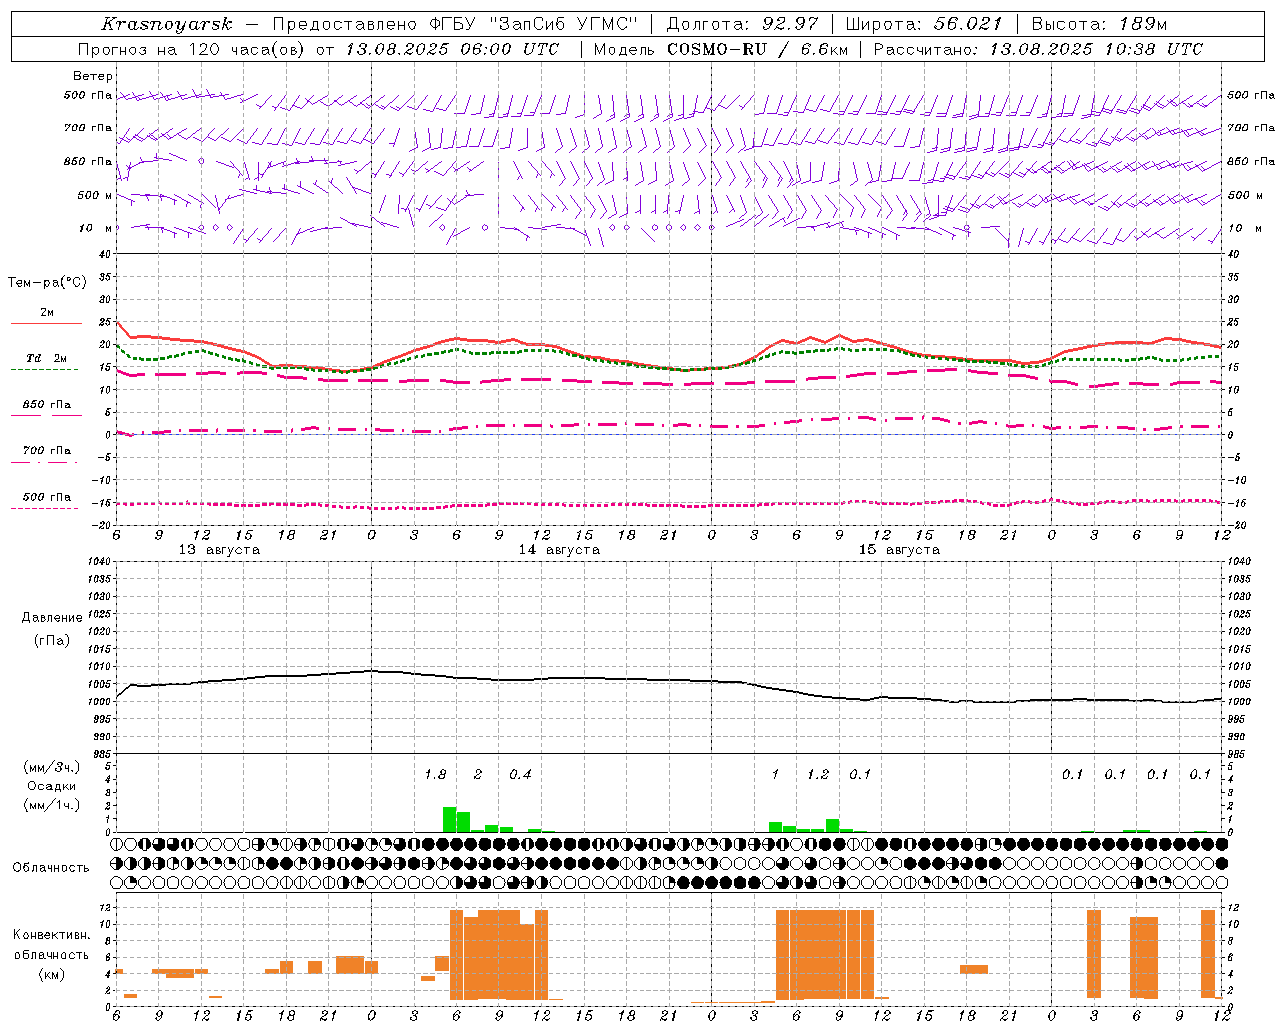
Task: Click the 14 августа date label
Action: point(559,550)
